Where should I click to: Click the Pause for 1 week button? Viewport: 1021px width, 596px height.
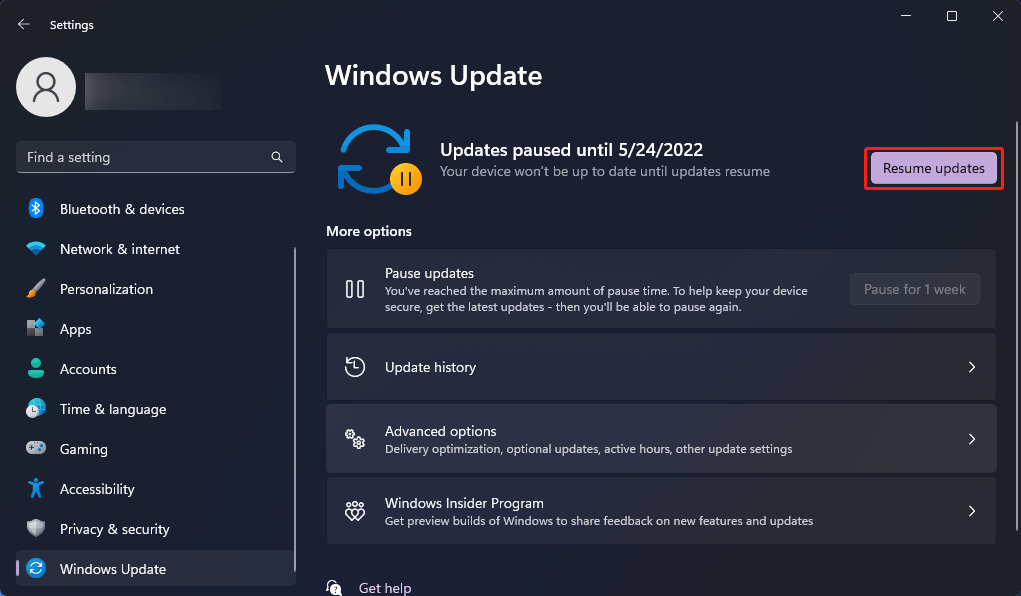pyautogui.click(x=914, y=289)
